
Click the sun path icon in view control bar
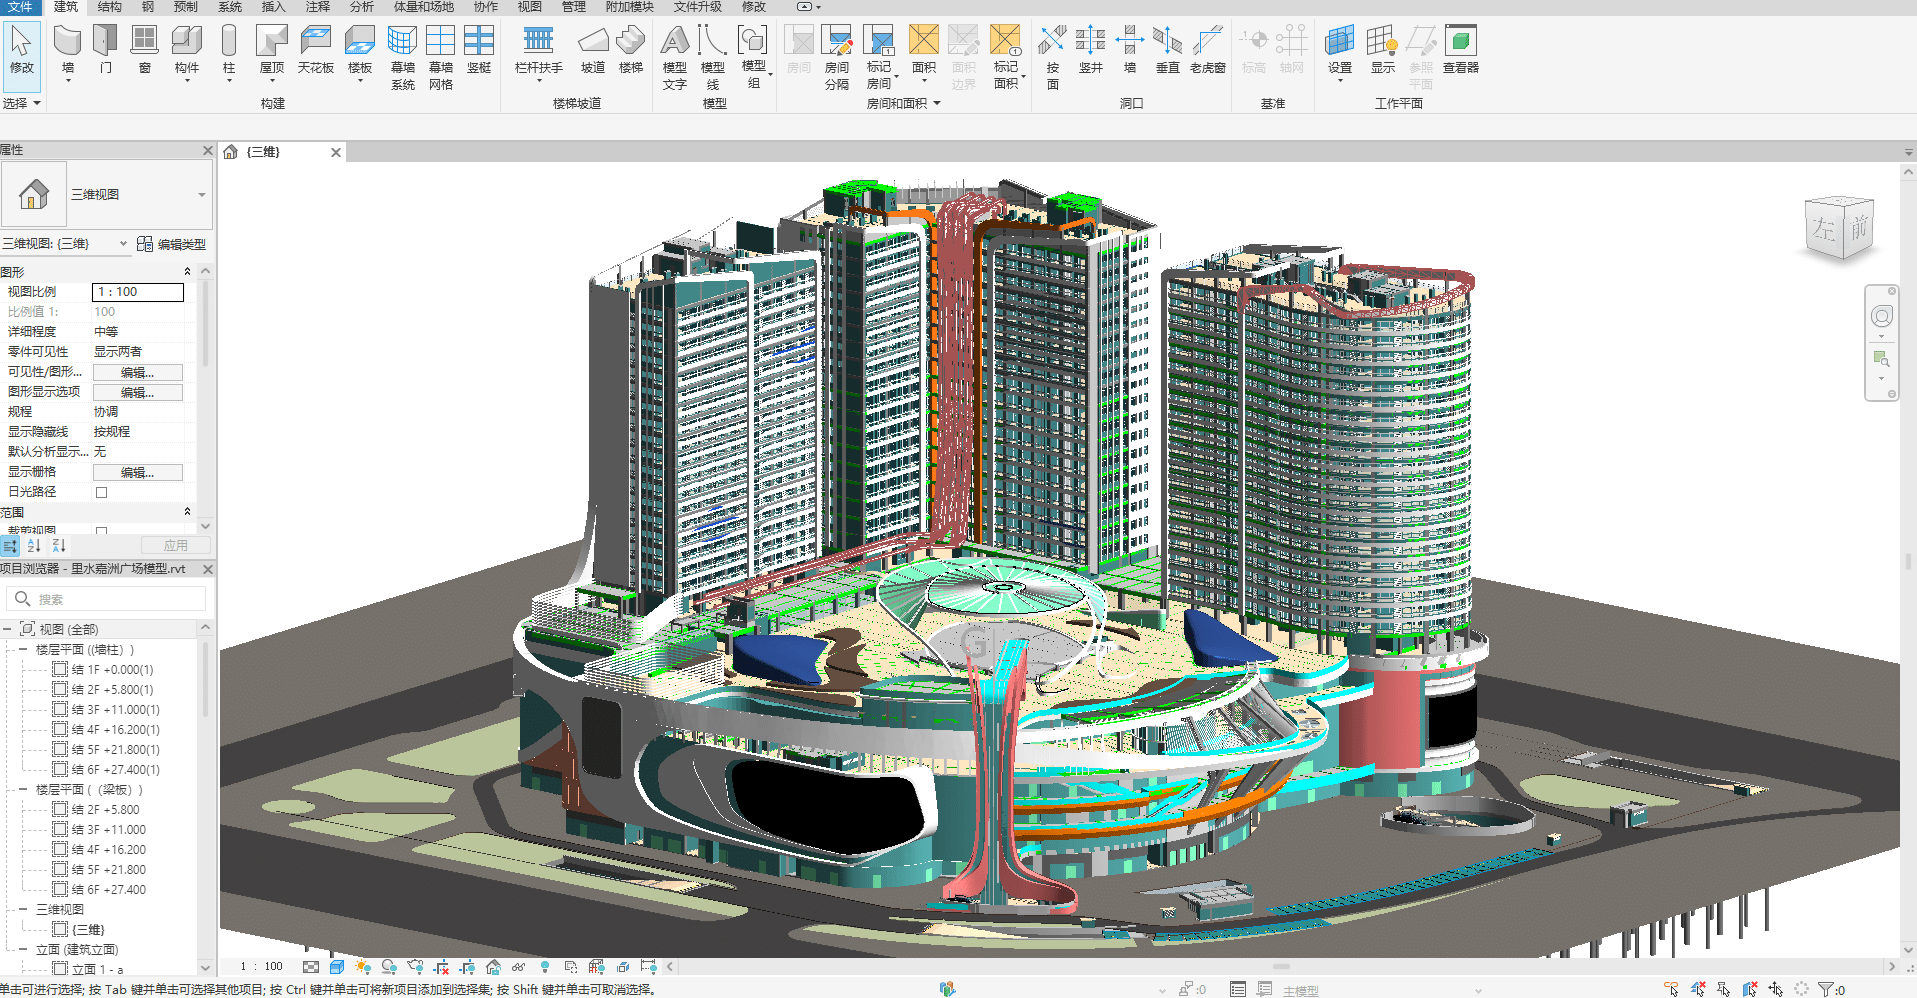coord(363,967)
